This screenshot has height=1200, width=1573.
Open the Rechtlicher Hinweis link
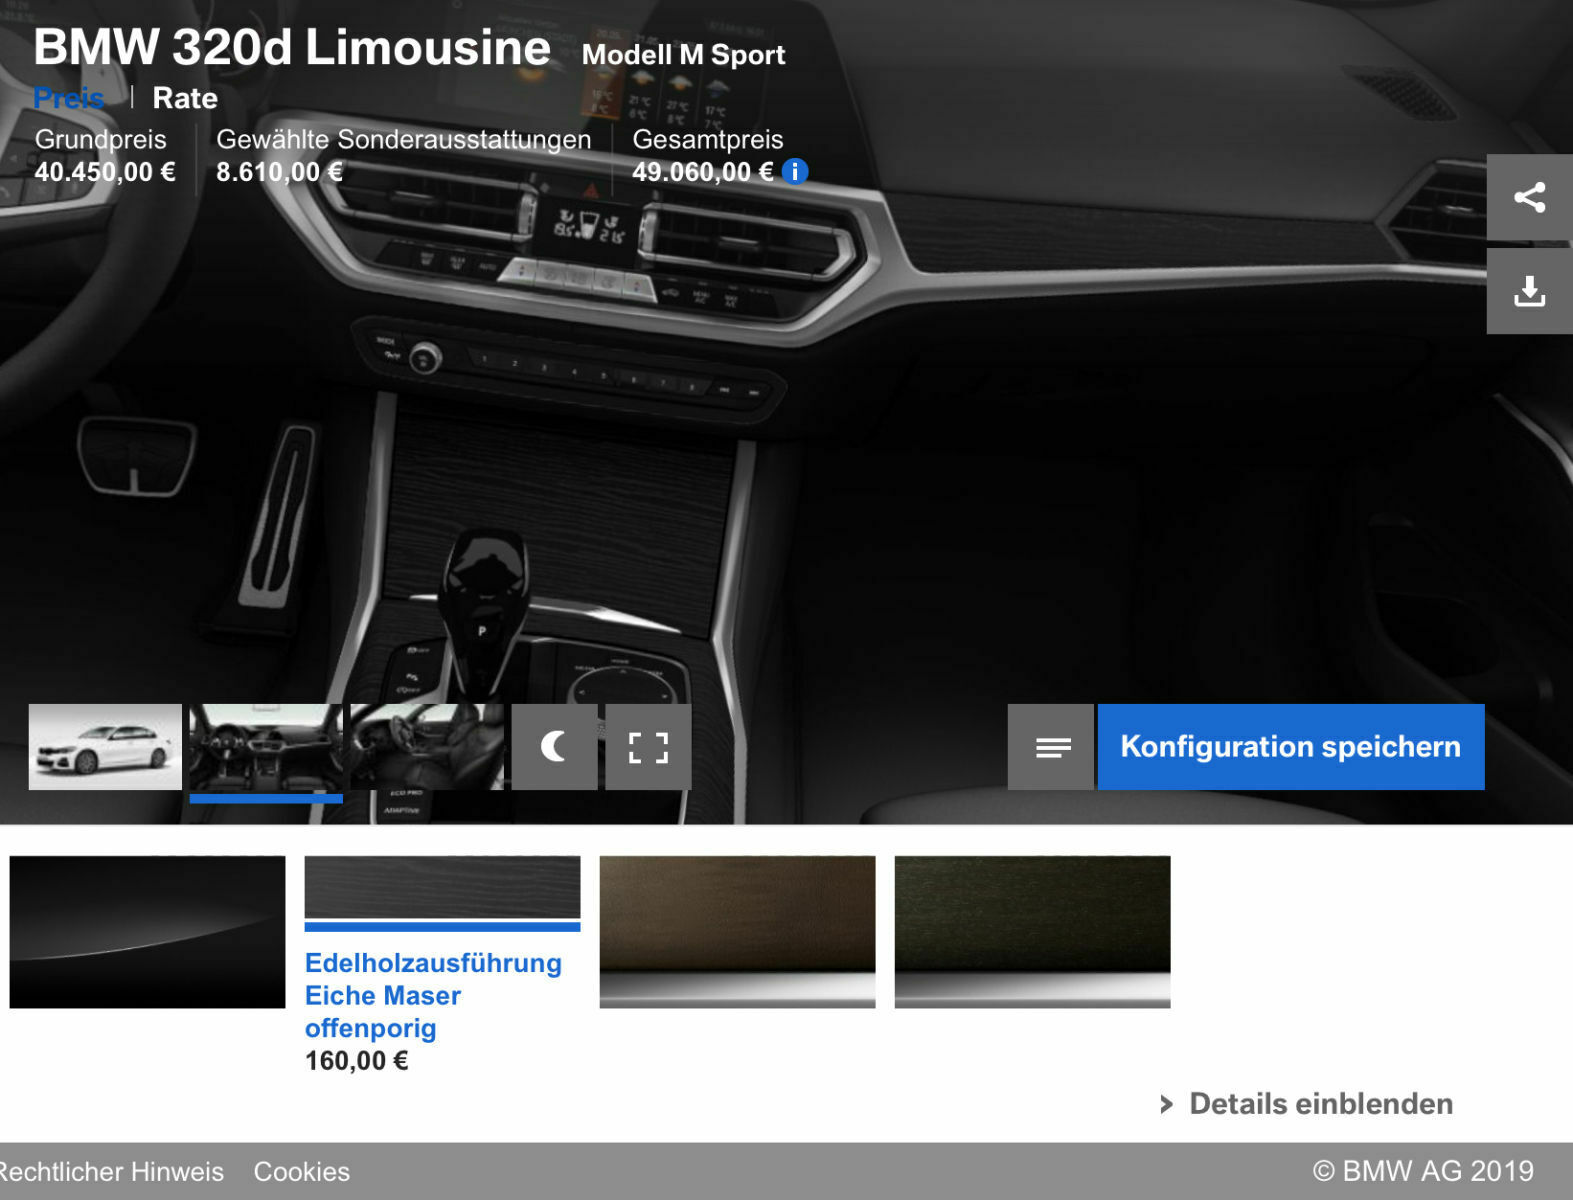coord(111,1171)
